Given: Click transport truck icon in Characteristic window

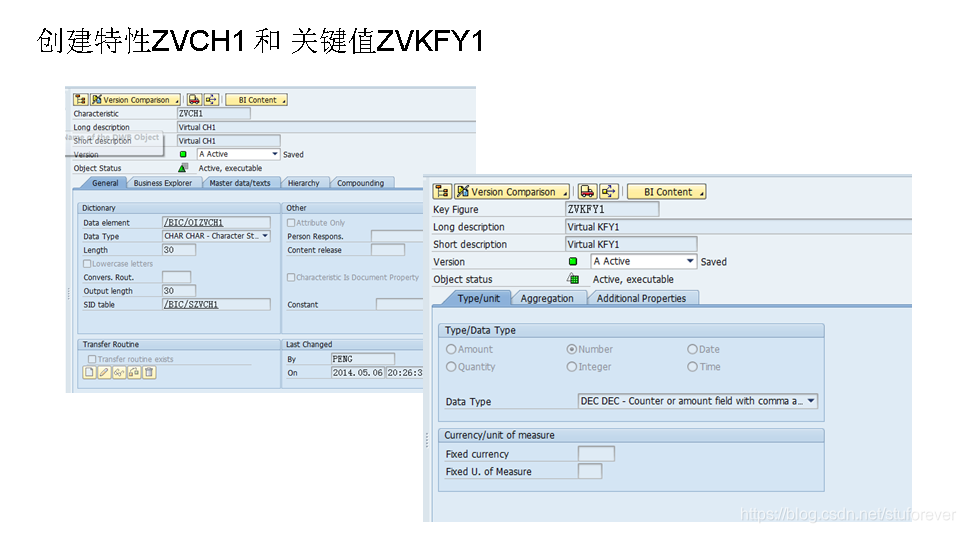Looking at the screenshot, I should pyautogui.click(x=195, y=99).
